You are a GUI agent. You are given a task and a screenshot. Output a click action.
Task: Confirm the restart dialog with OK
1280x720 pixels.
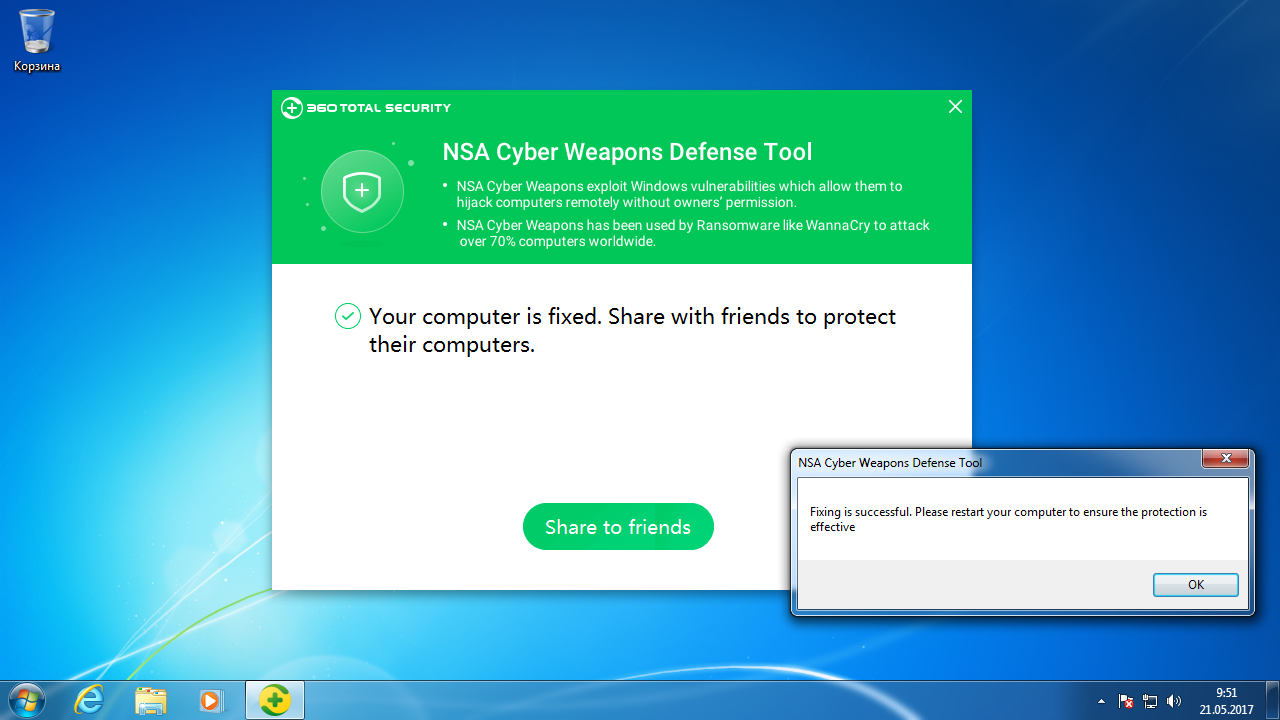coord(1195,585)
